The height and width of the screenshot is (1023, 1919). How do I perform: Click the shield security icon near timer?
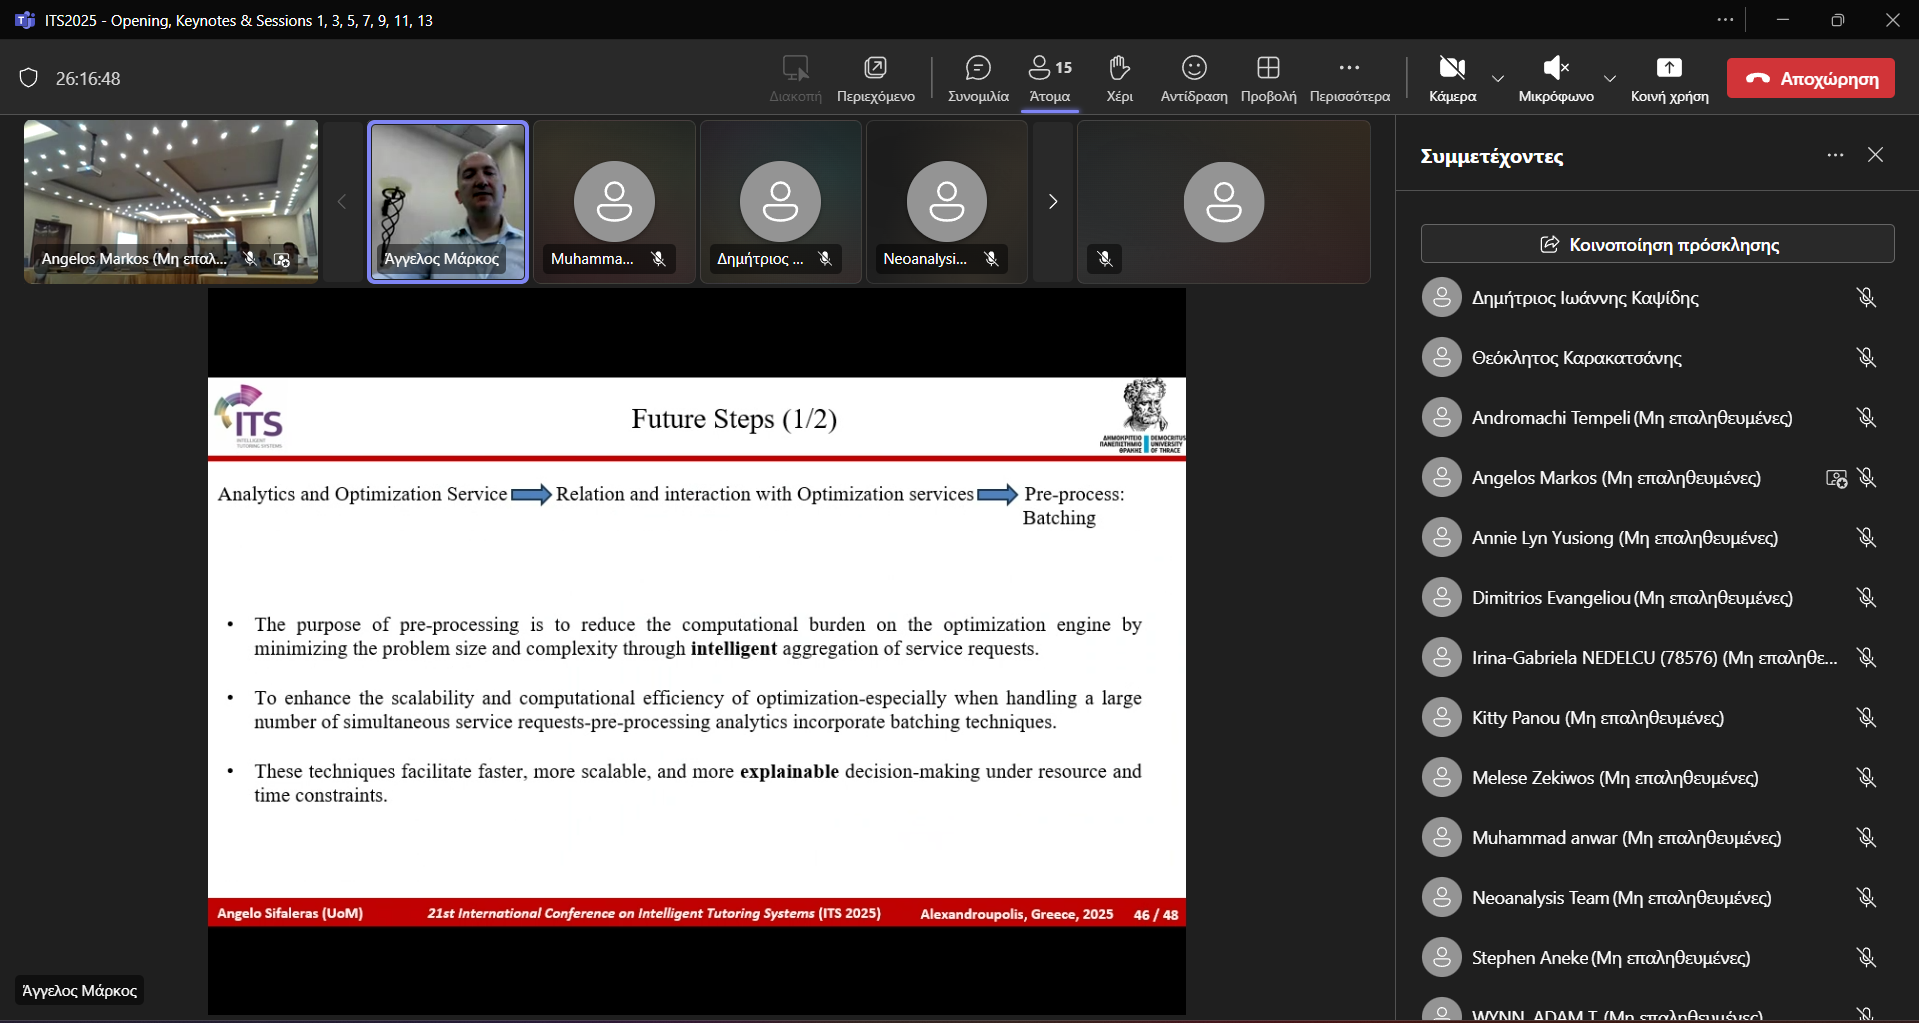click(x=29, y=78)
